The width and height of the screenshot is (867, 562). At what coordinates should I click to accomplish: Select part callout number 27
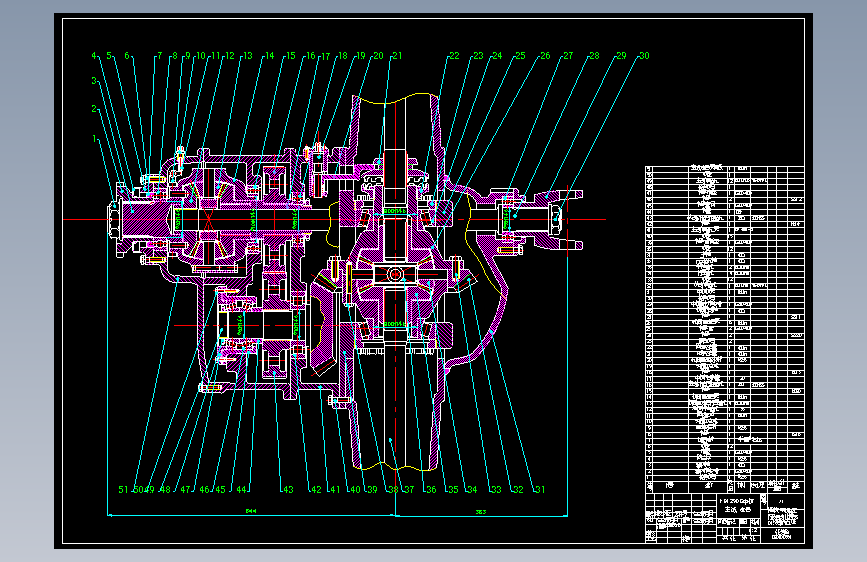pyautogui.click(x=568, y=56)
